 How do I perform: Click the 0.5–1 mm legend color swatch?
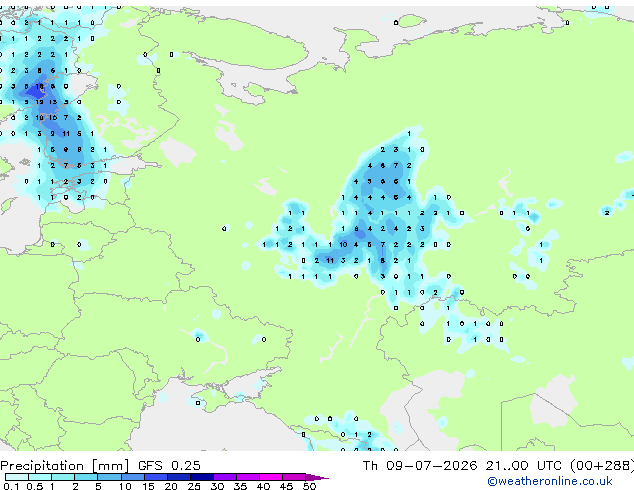click(40, 477)
